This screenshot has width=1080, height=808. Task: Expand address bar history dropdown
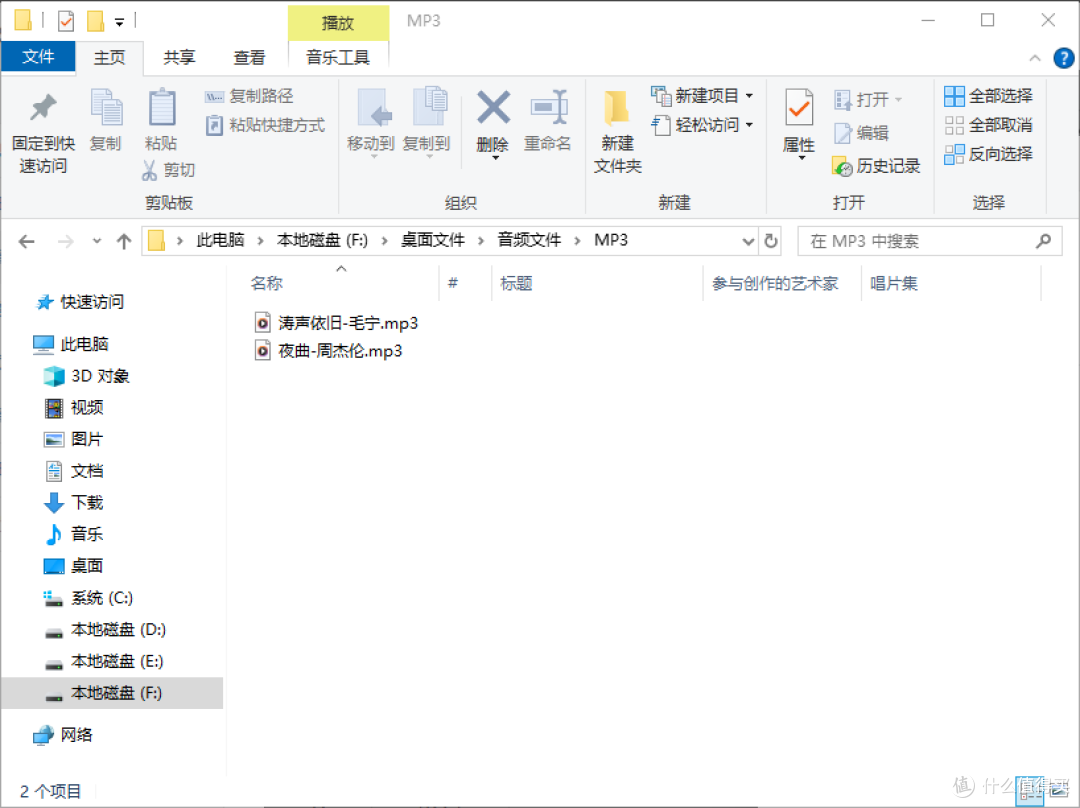pyautogui.click(x=748, y=242)
